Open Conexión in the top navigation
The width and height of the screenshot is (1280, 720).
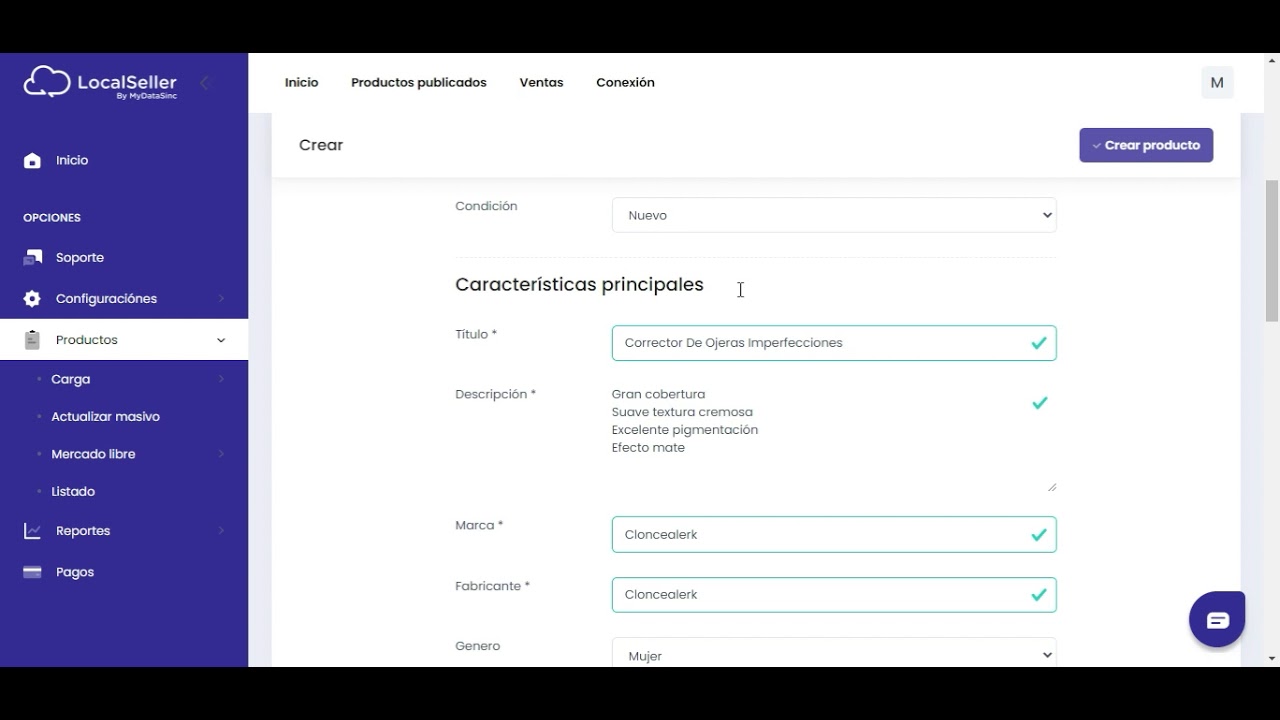click(625, 83)
